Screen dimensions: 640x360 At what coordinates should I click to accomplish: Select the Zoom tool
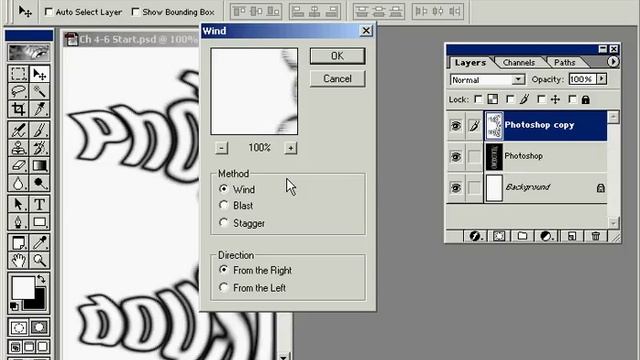point(40,260)
